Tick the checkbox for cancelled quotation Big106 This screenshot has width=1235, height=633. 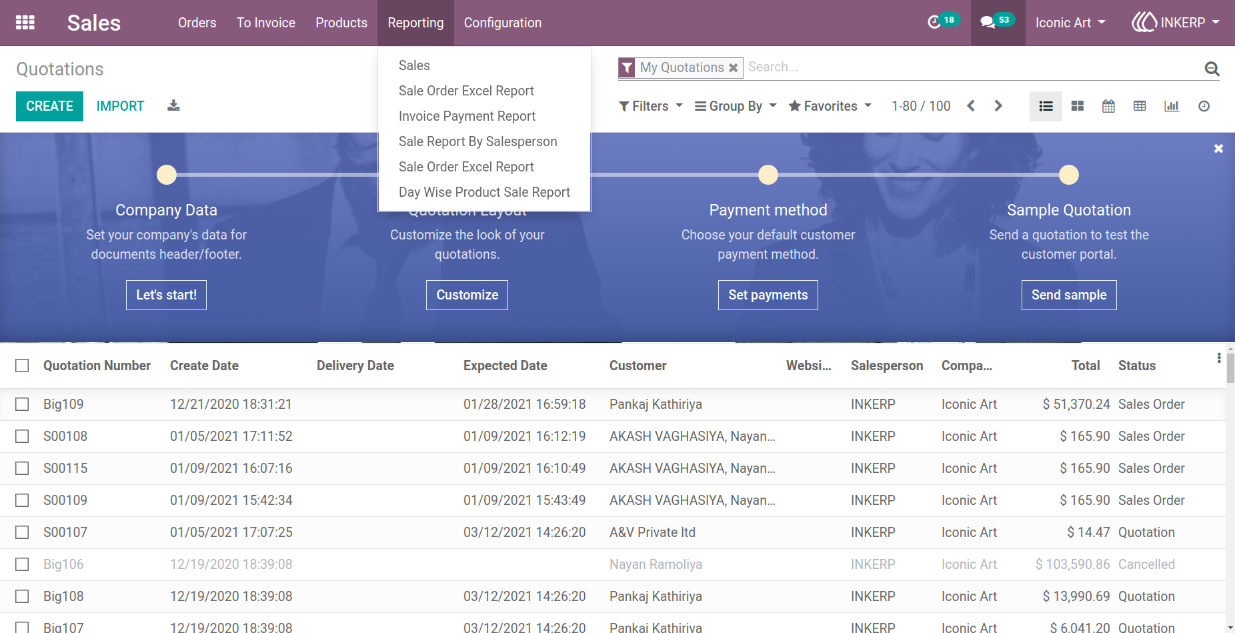(22, 565)
